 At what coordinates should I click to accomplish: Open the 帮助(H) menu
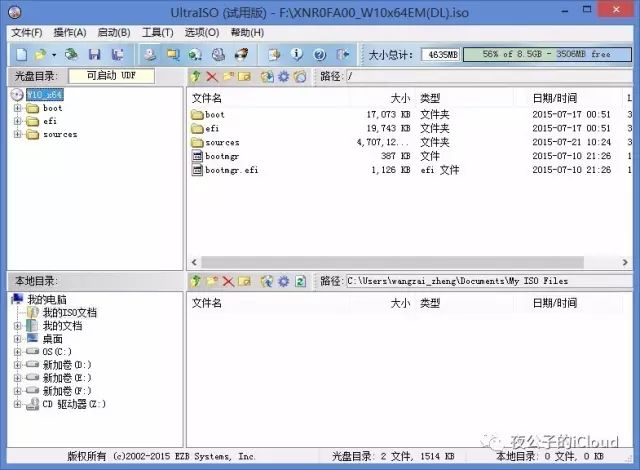coord(247,33)
